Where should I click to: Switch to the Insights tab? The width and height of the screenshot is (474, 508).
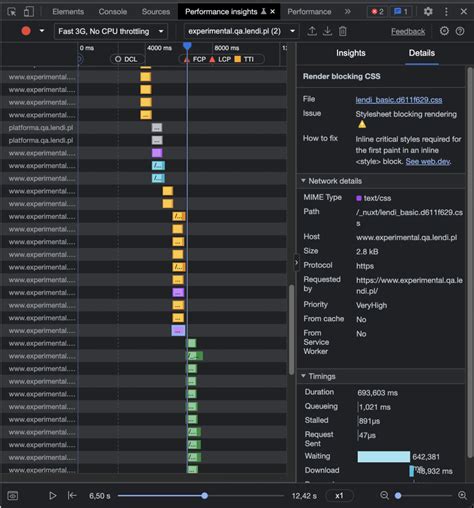point(351,53)
